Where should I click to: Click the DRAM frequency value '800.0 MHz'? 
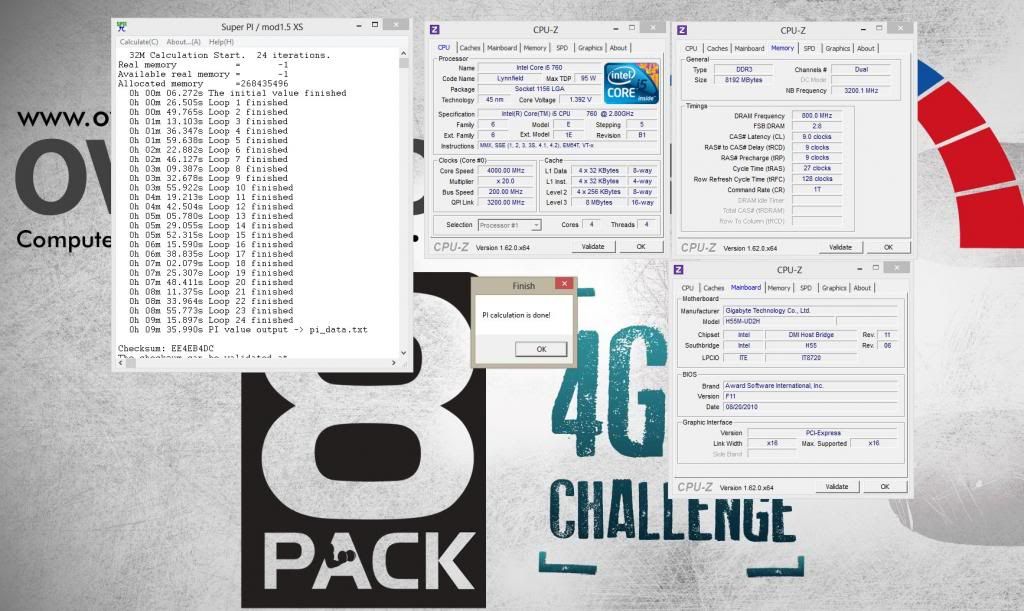(817, 116)
